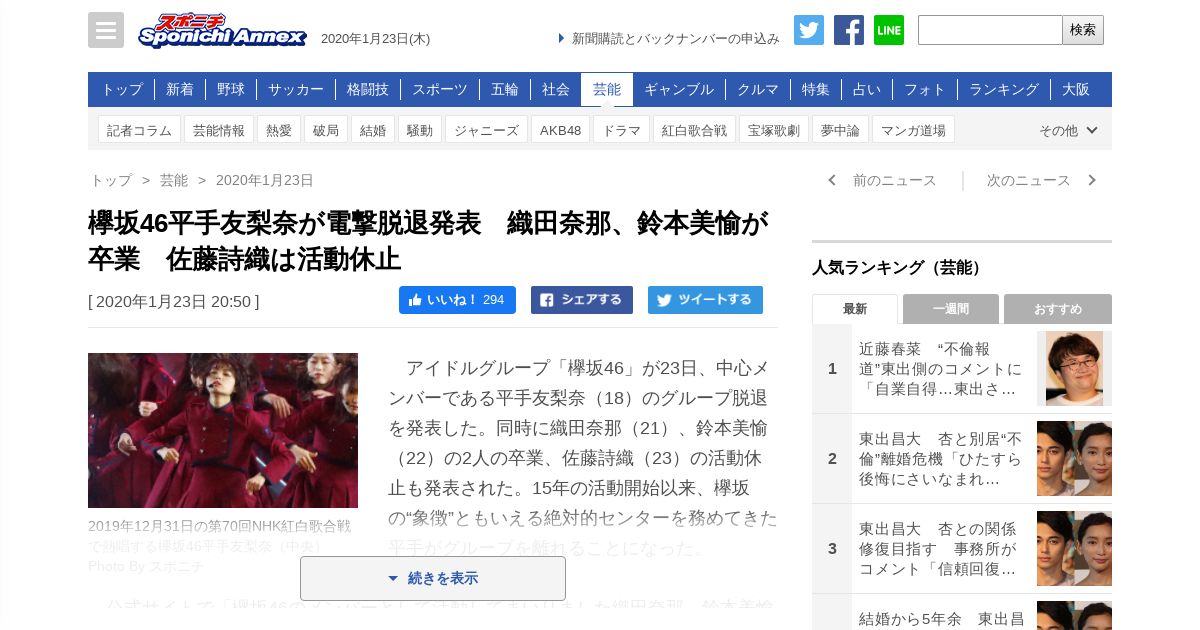Open 特集 navigation item
Image resolution: width=1200 pixels, height=630 pixels.
(816, 89)
